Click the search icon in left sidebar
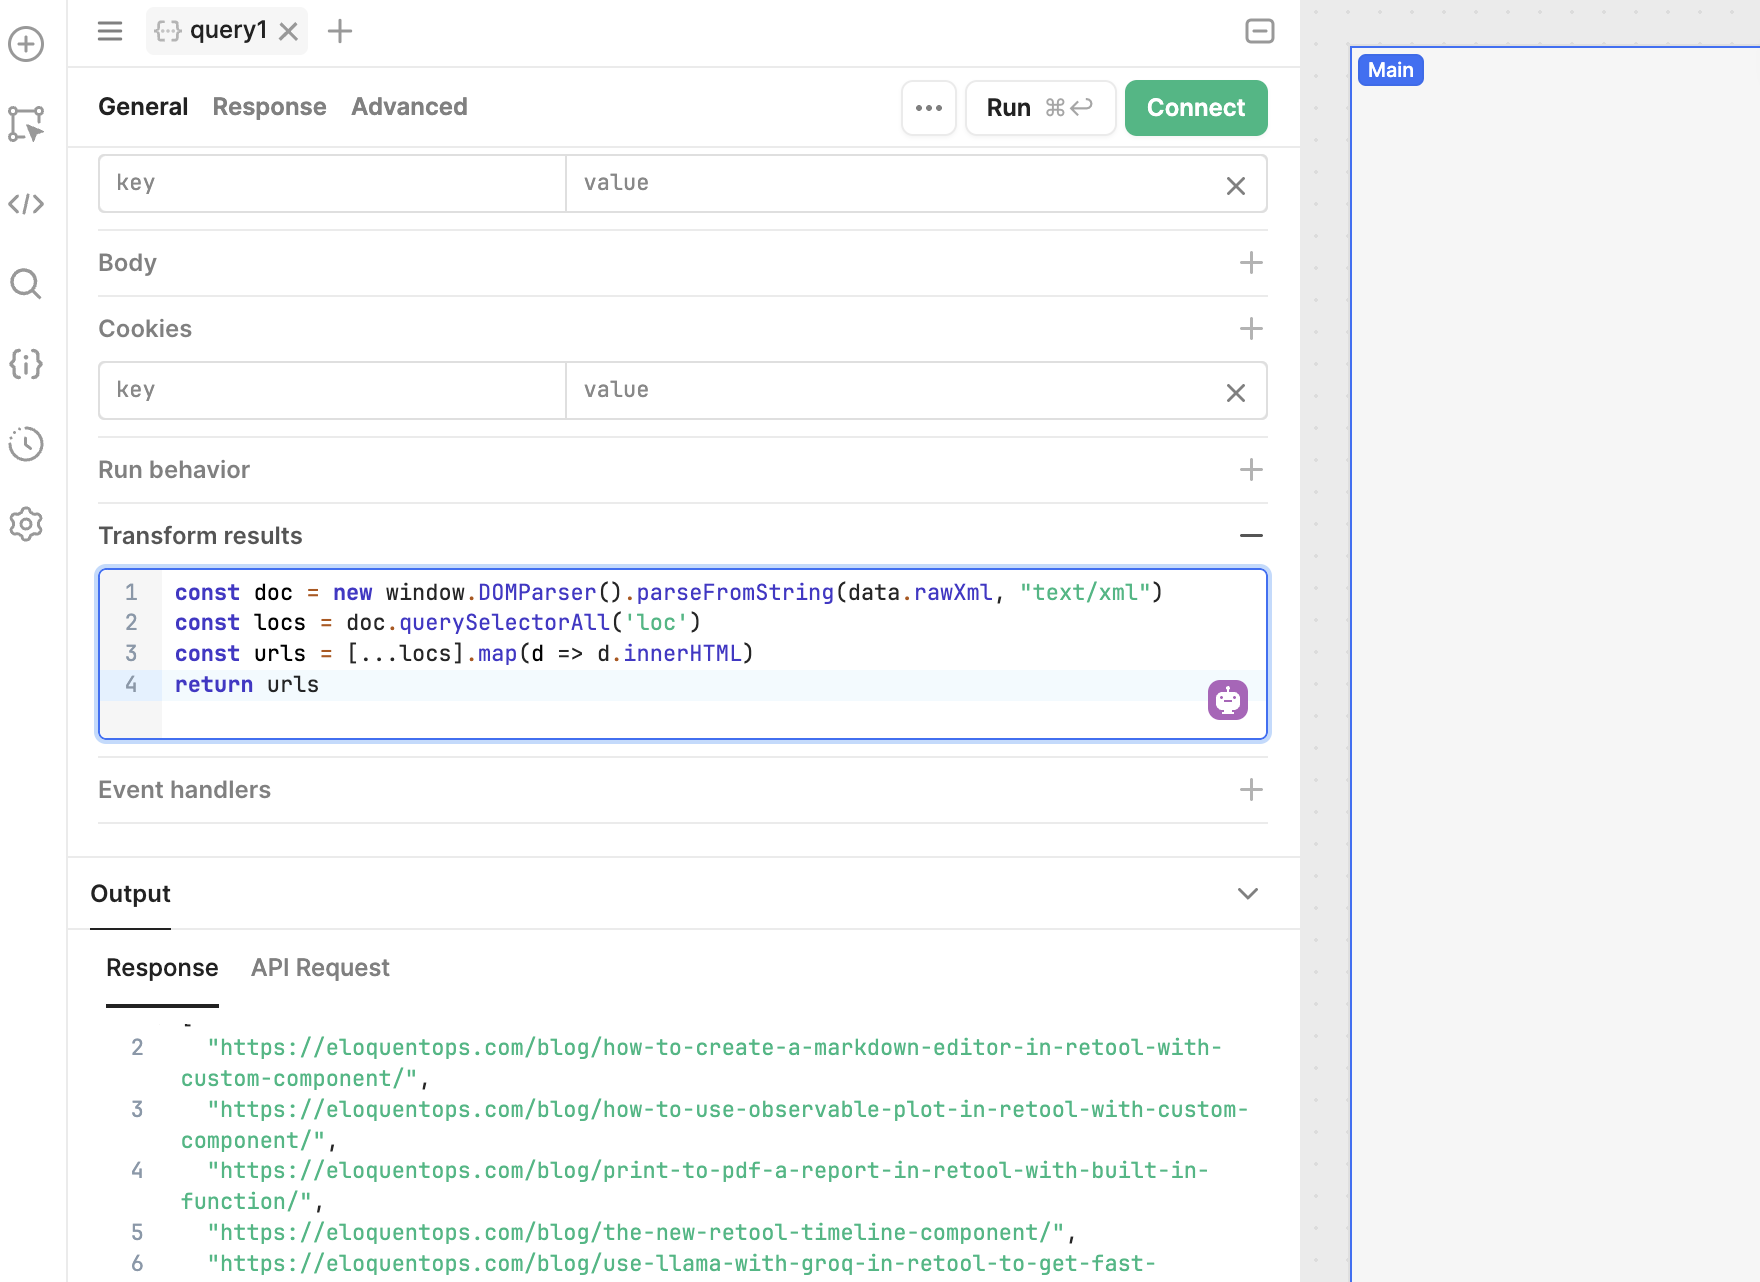1760x1282 pixels. [26, 284]
